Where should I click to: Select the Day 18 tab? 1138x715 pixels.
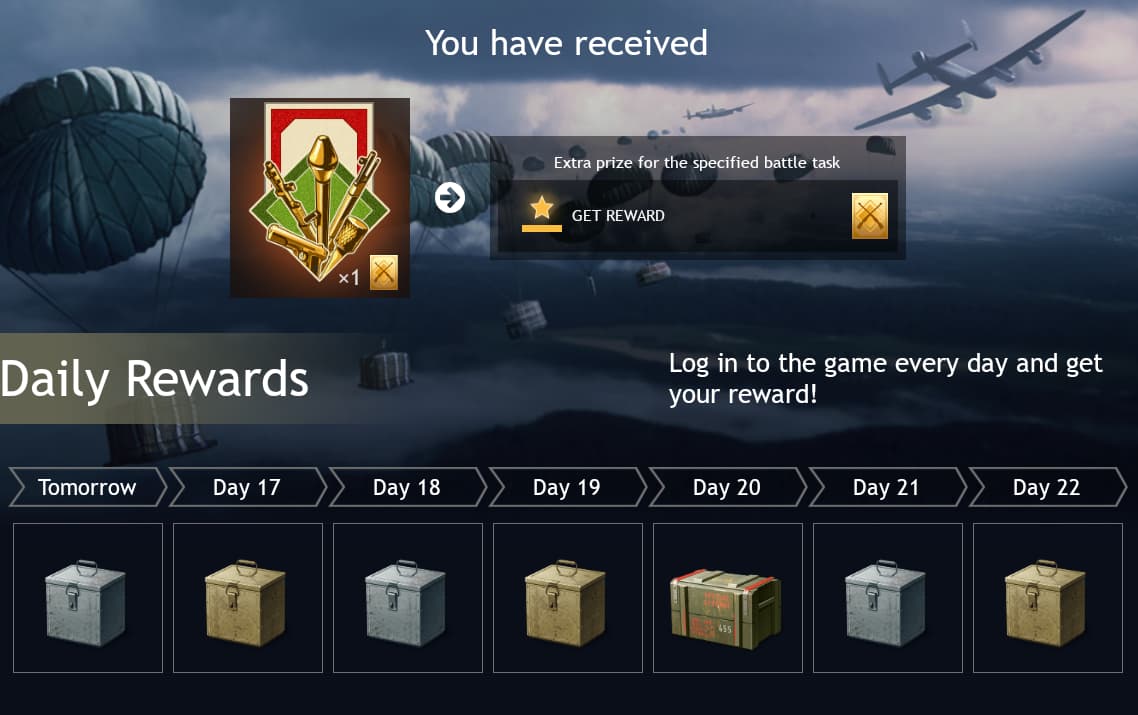pyautogui.click(x=406, y=487)
